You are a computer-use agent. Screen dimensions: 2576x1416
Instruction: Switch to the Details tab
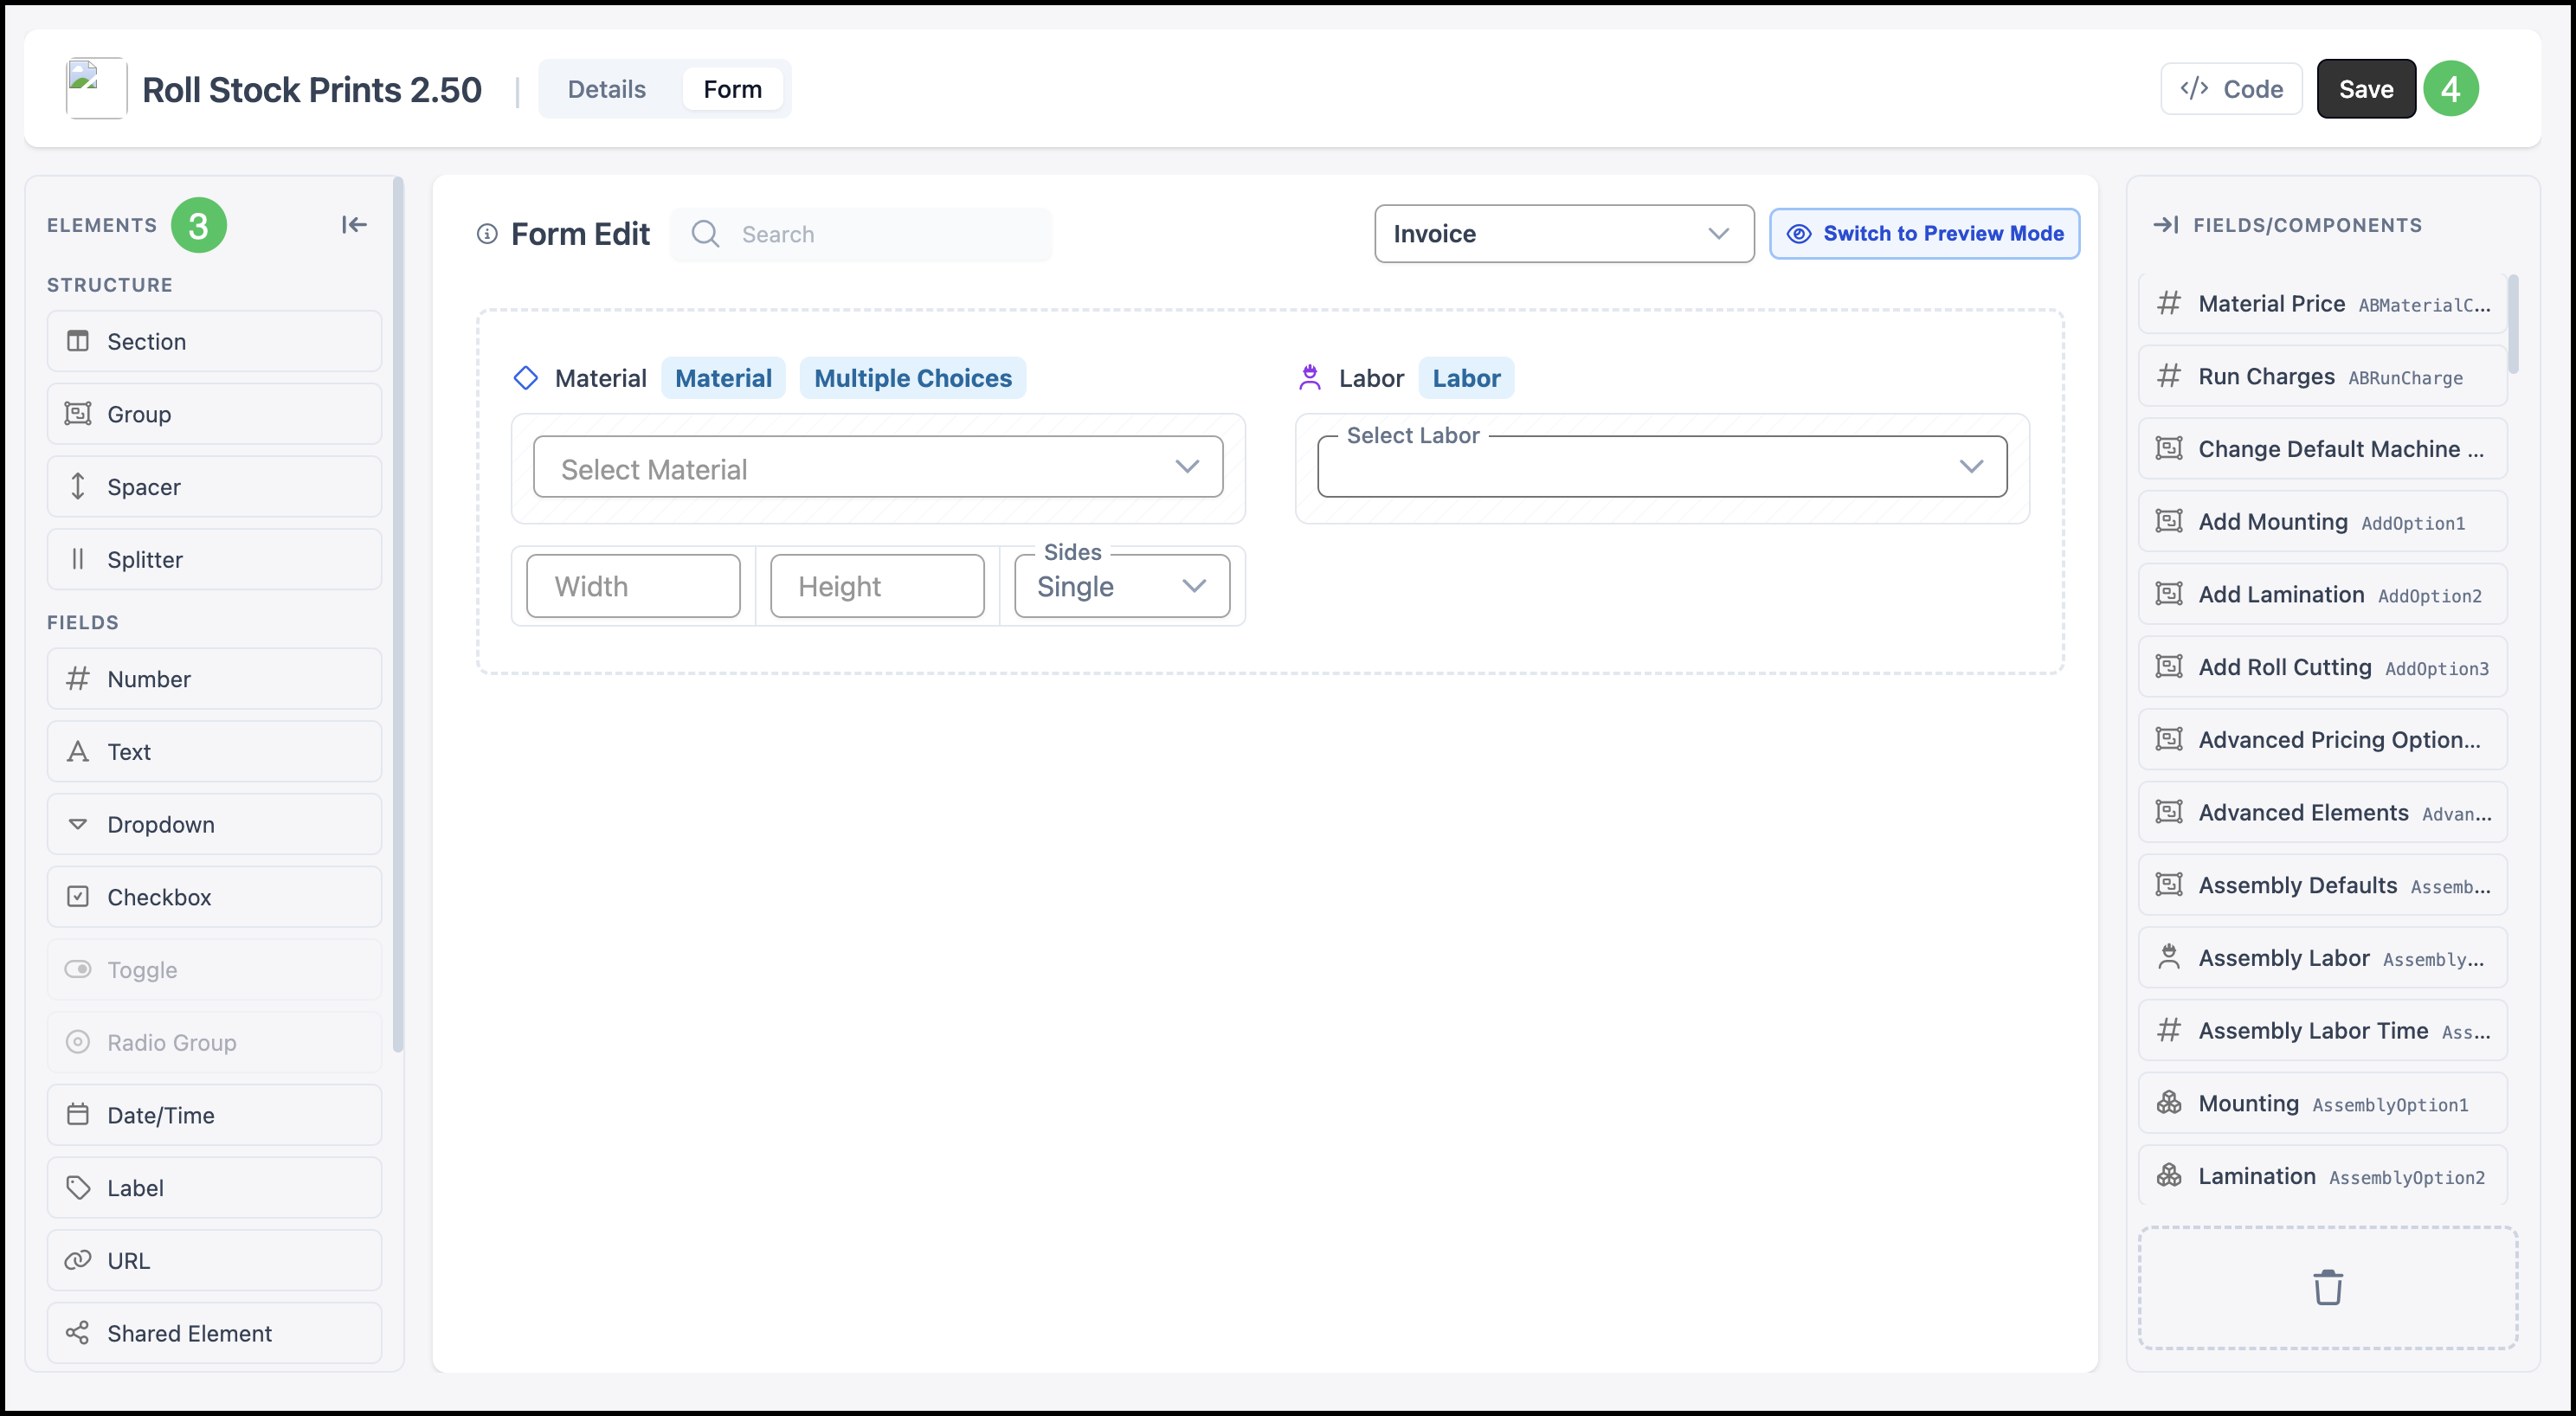pos(606,89)
